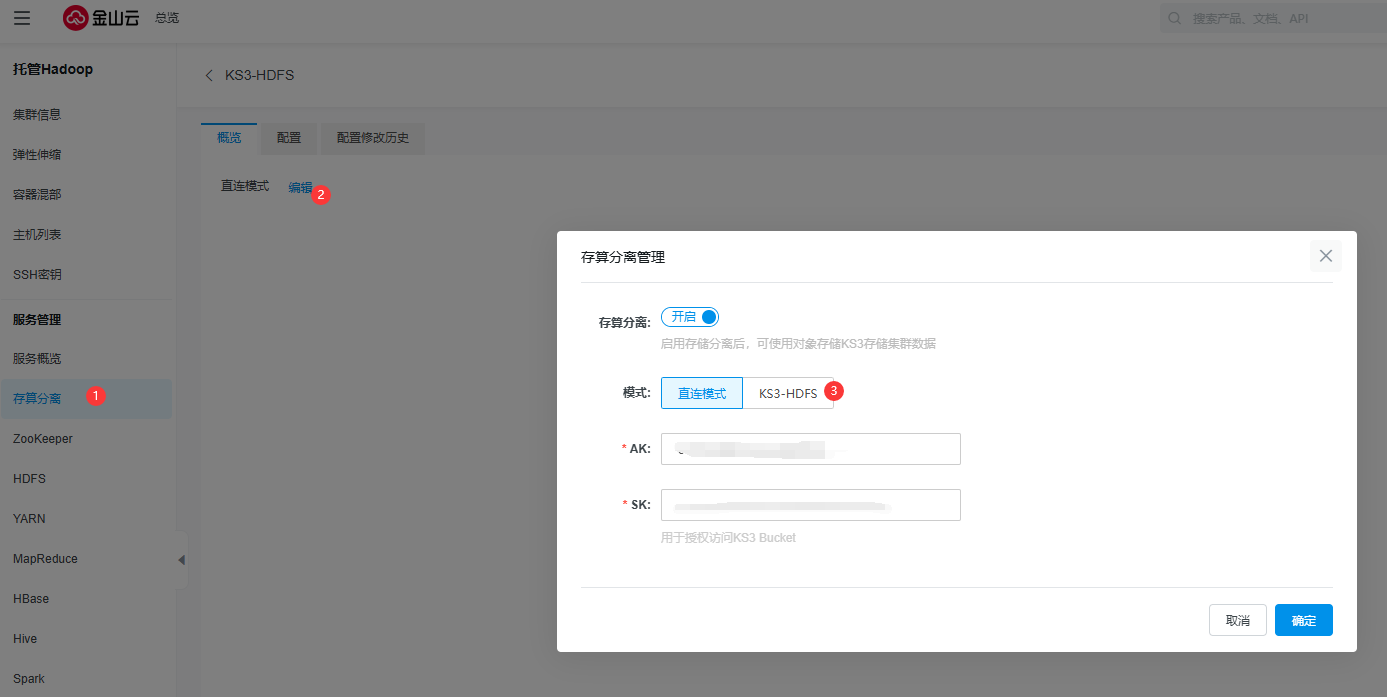Switch to the 配置 tab
Viewport: 1387px width, 697px height.
(x=289, y=138)
